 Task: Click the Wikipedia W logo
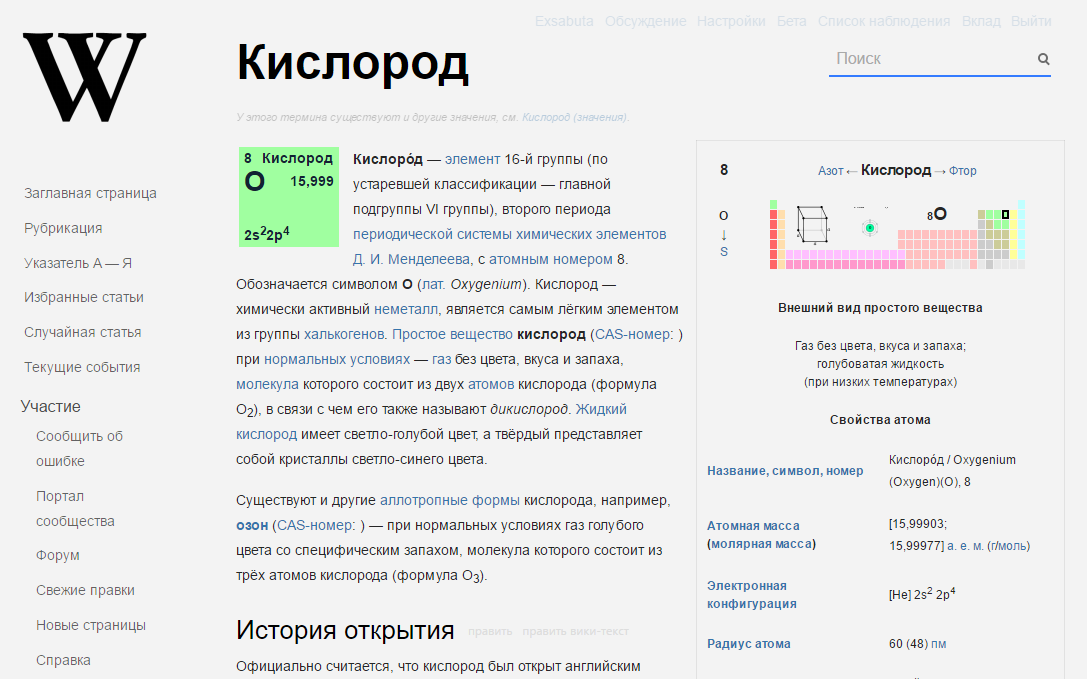coord(85,77)
